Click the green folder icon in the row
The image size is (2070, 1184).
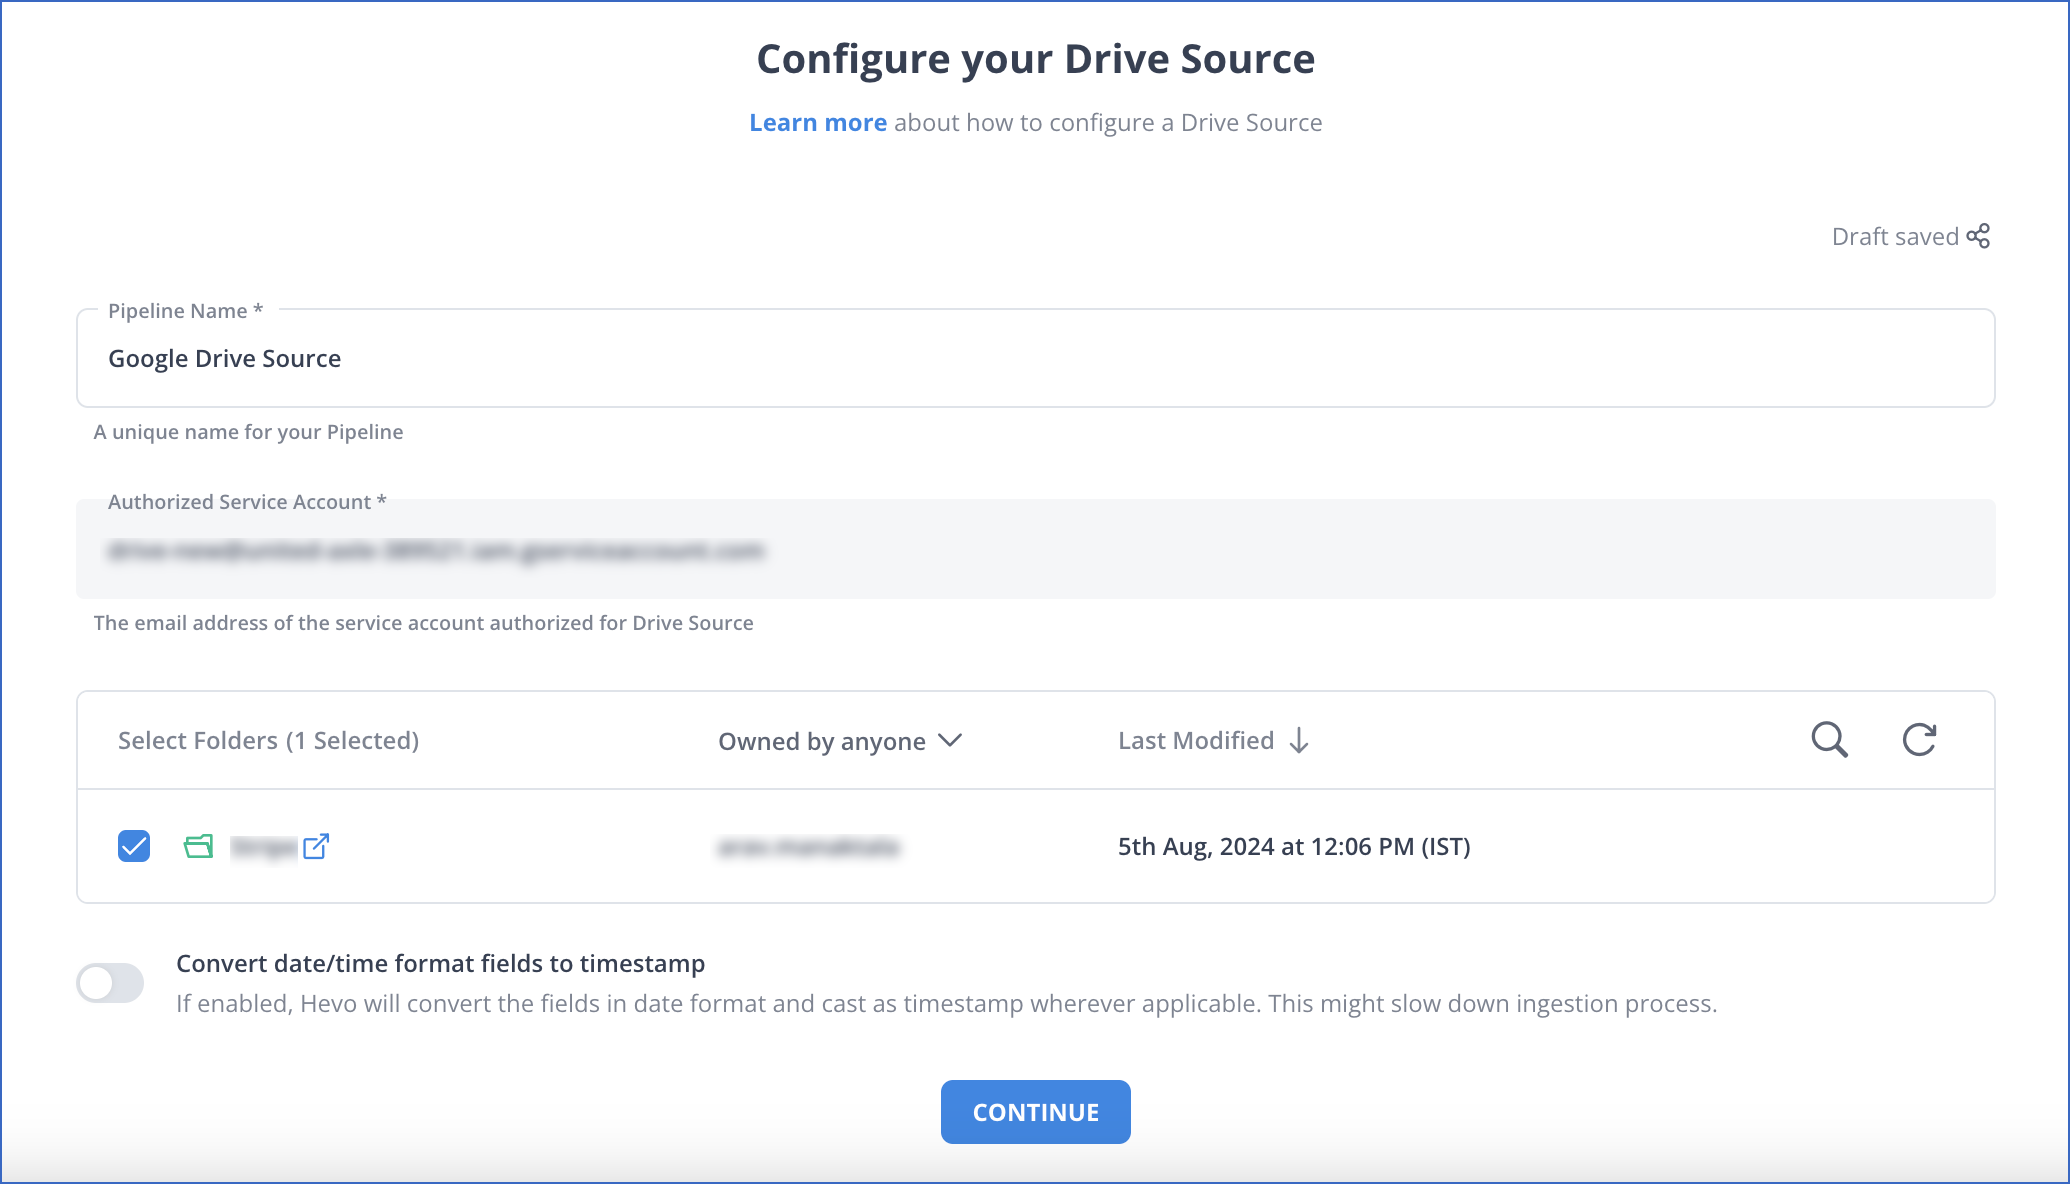(x=199, y=847)
